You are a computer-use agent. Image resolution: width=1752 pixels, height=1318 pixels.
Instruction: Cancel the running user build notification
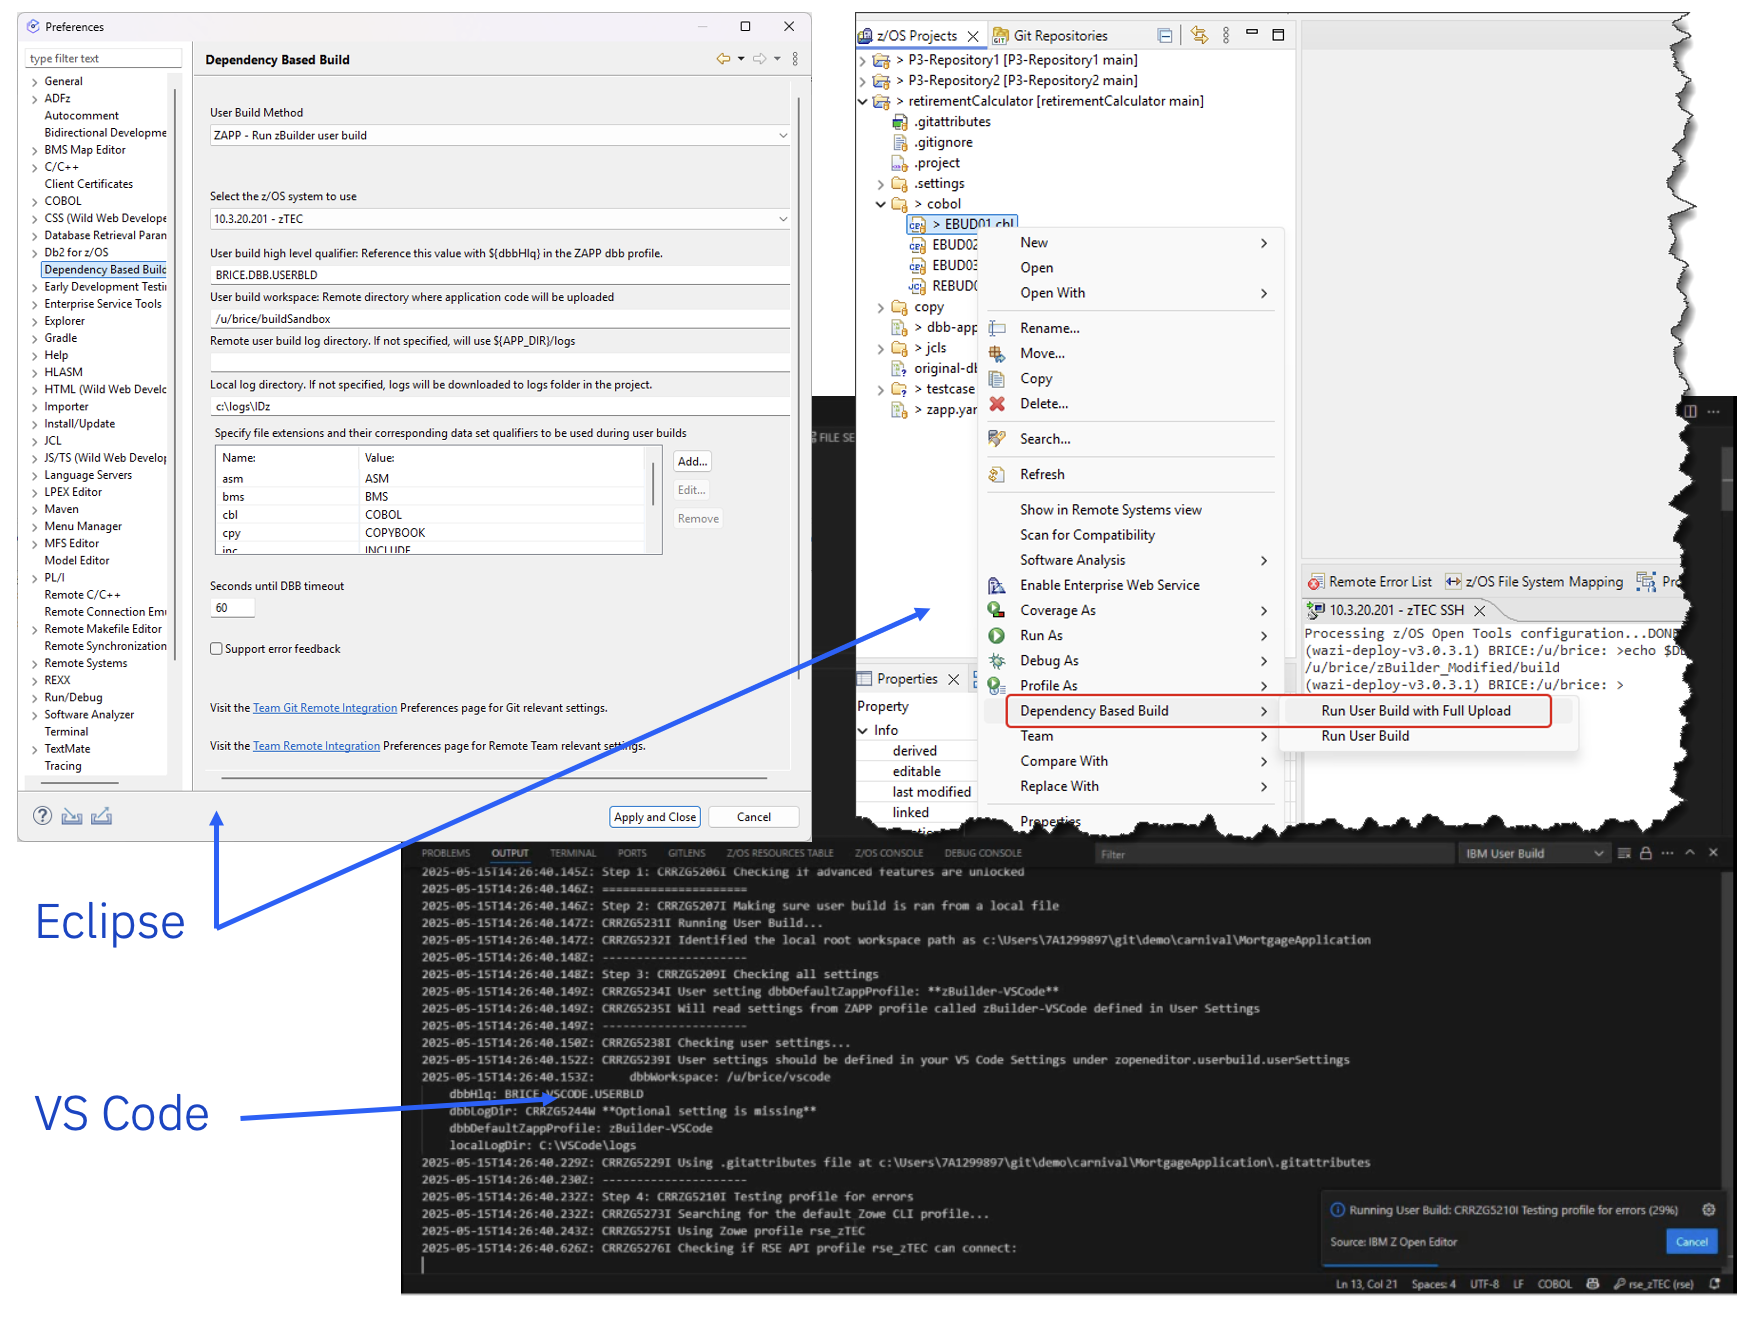click(x=1692, y=1242)
